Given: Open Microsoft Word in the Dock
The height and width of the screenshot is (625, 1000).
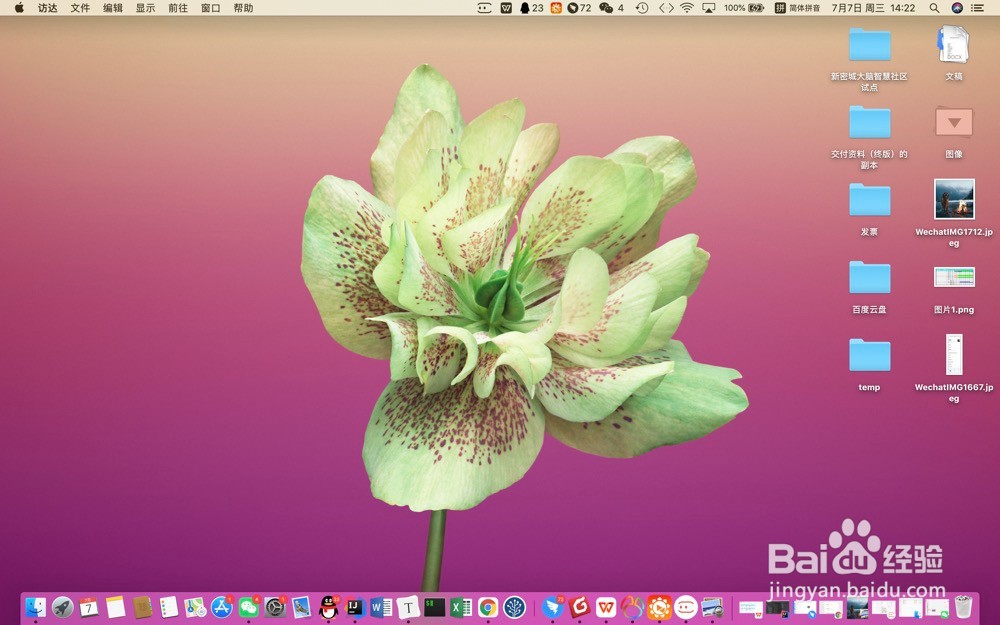Looking at the screenshot, I should coord(381,607).
